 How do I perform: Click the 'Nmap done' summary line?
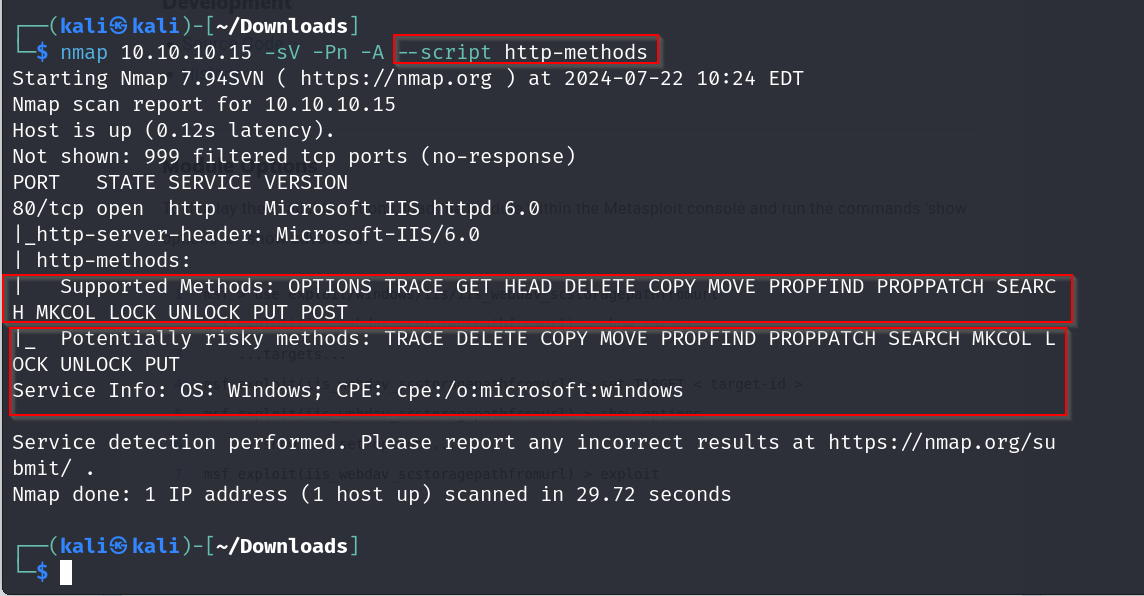tap(370, 494)
